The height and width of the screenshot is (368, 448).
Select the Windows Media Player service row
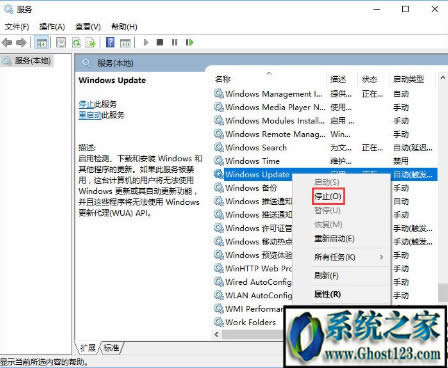325,107
